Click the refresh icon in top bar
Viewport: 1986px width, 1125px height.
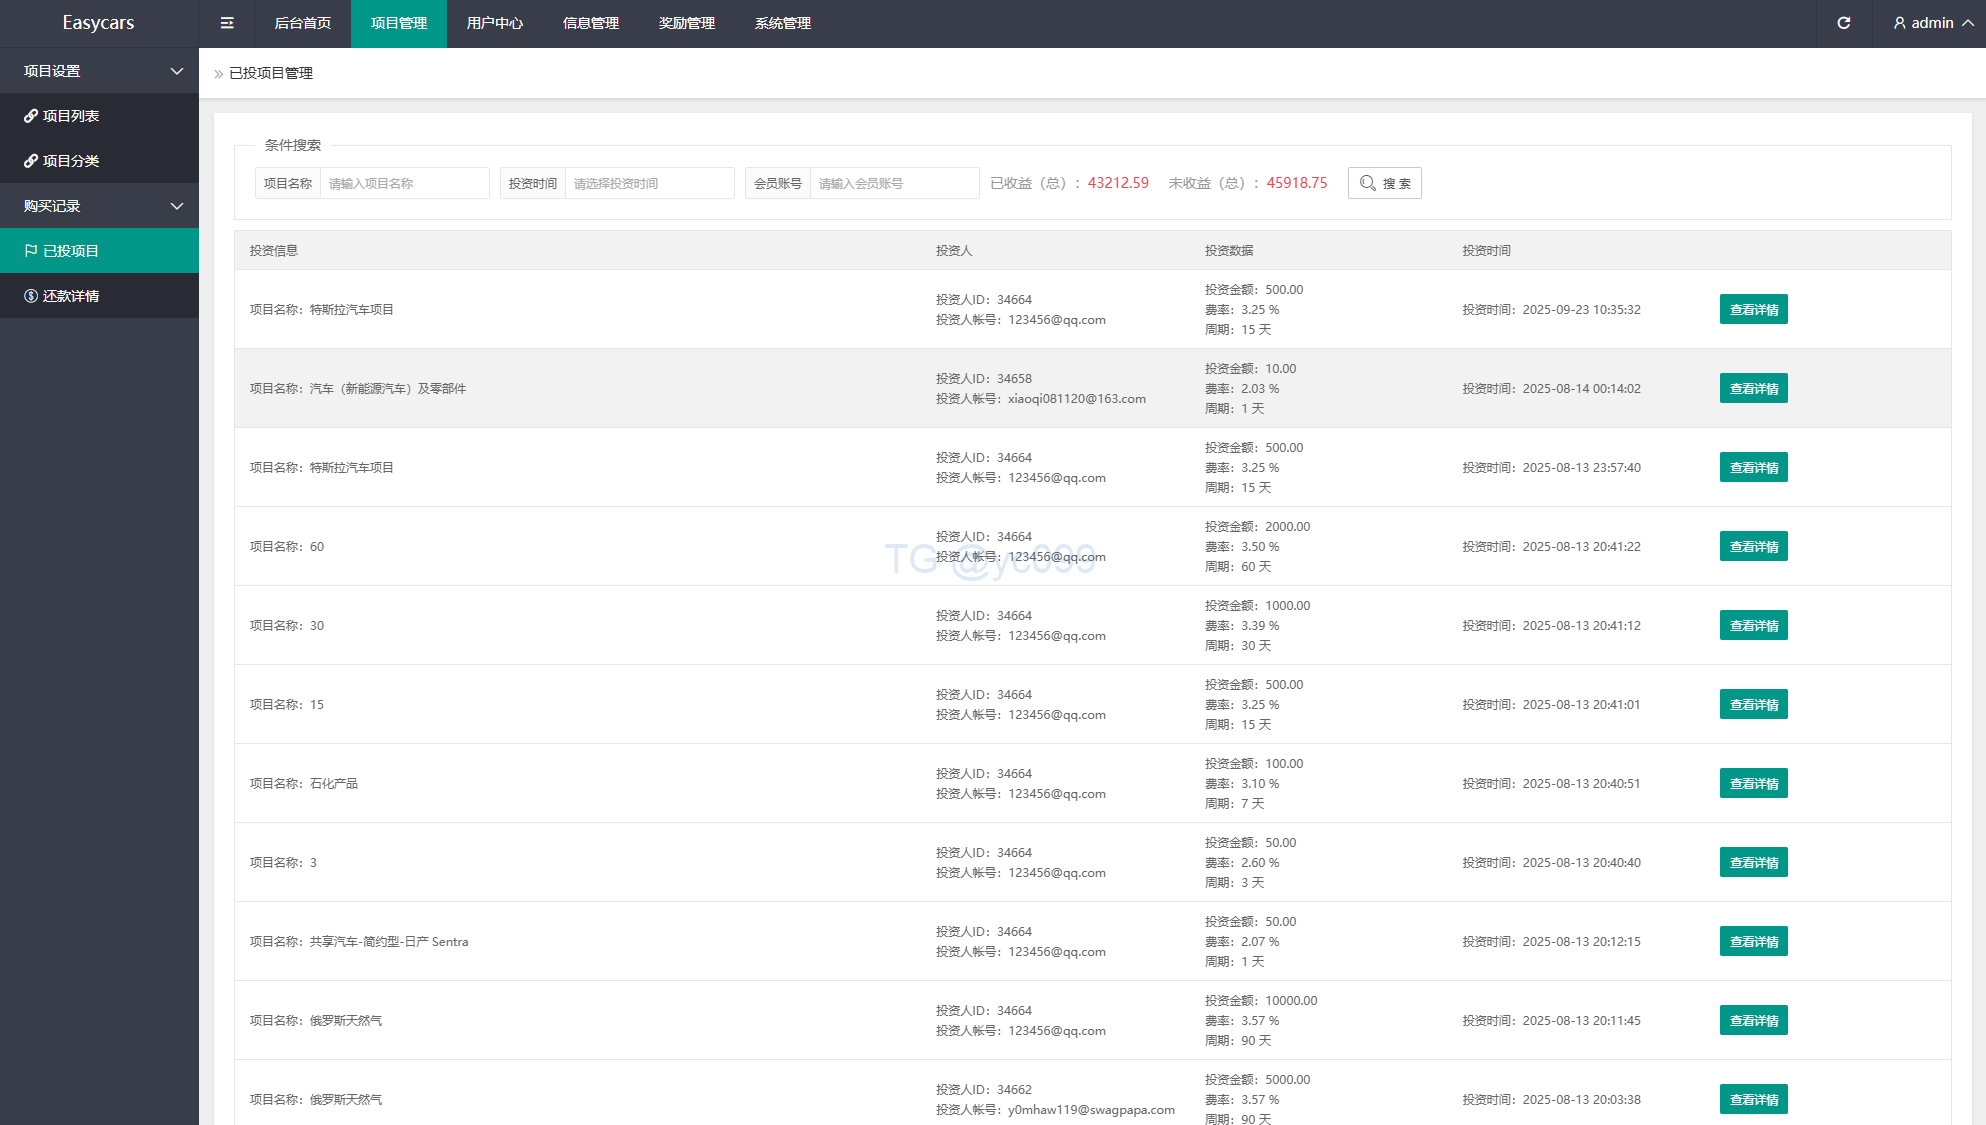tap(1844, 23)
